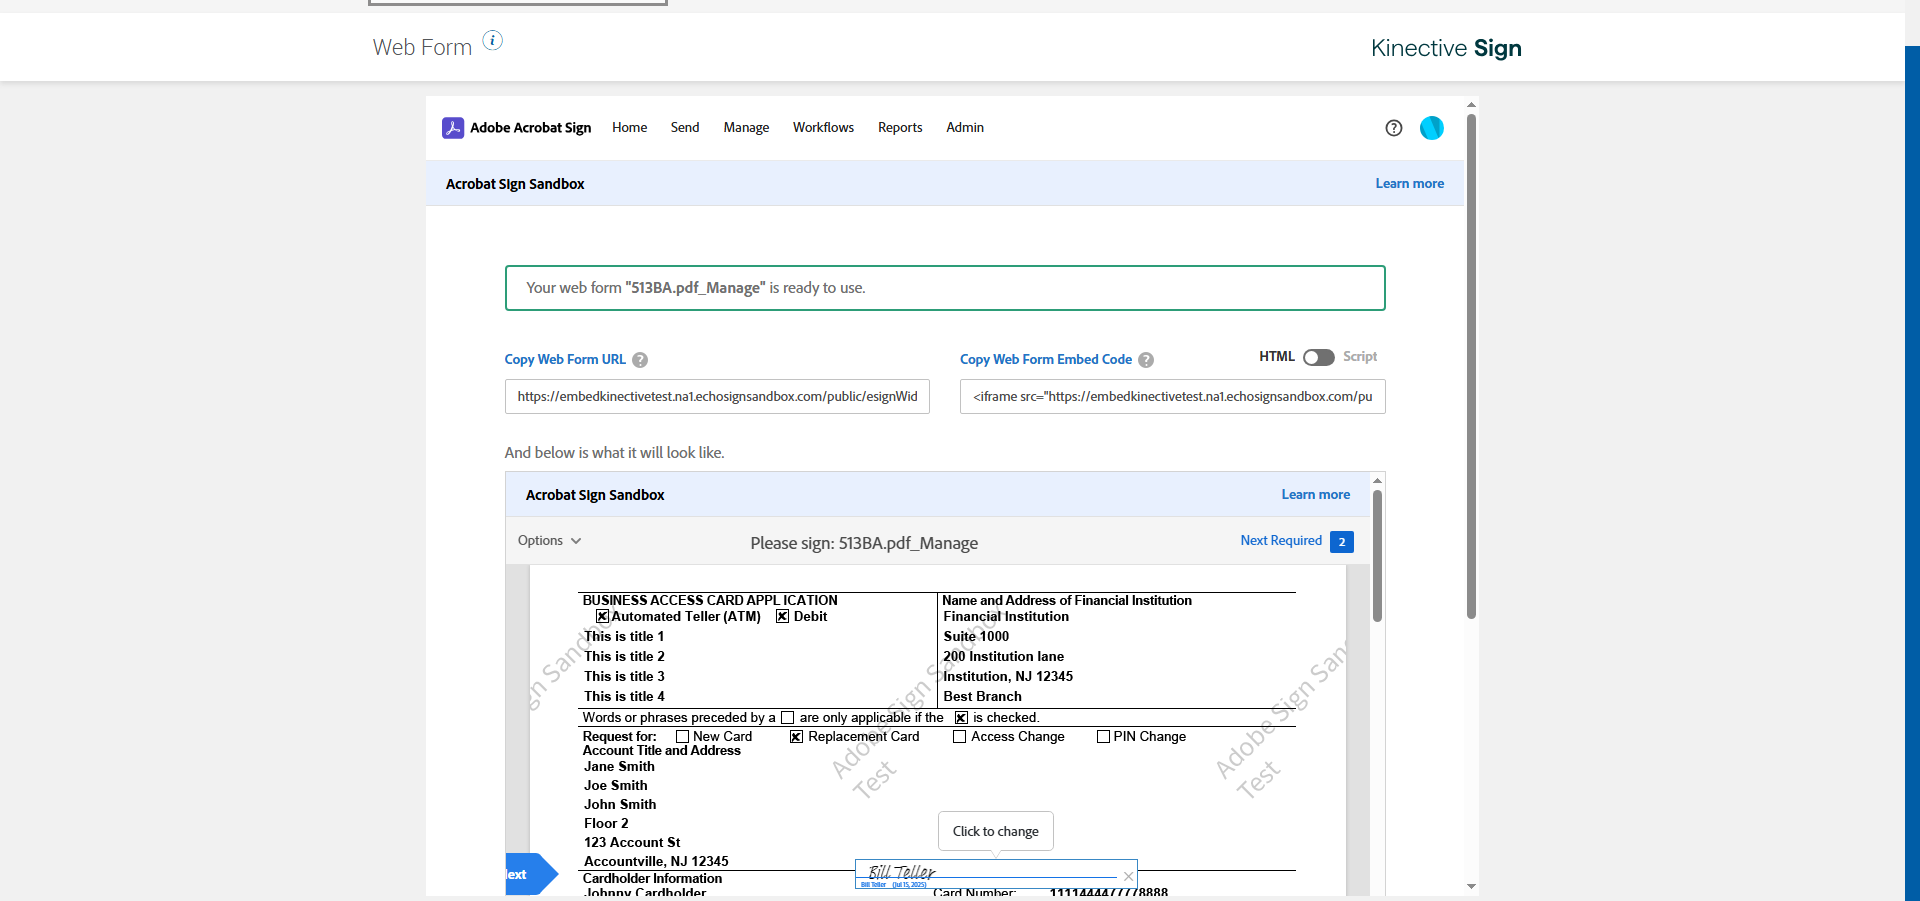
Task: Select the web form URL text field
Action: point(717,397)
